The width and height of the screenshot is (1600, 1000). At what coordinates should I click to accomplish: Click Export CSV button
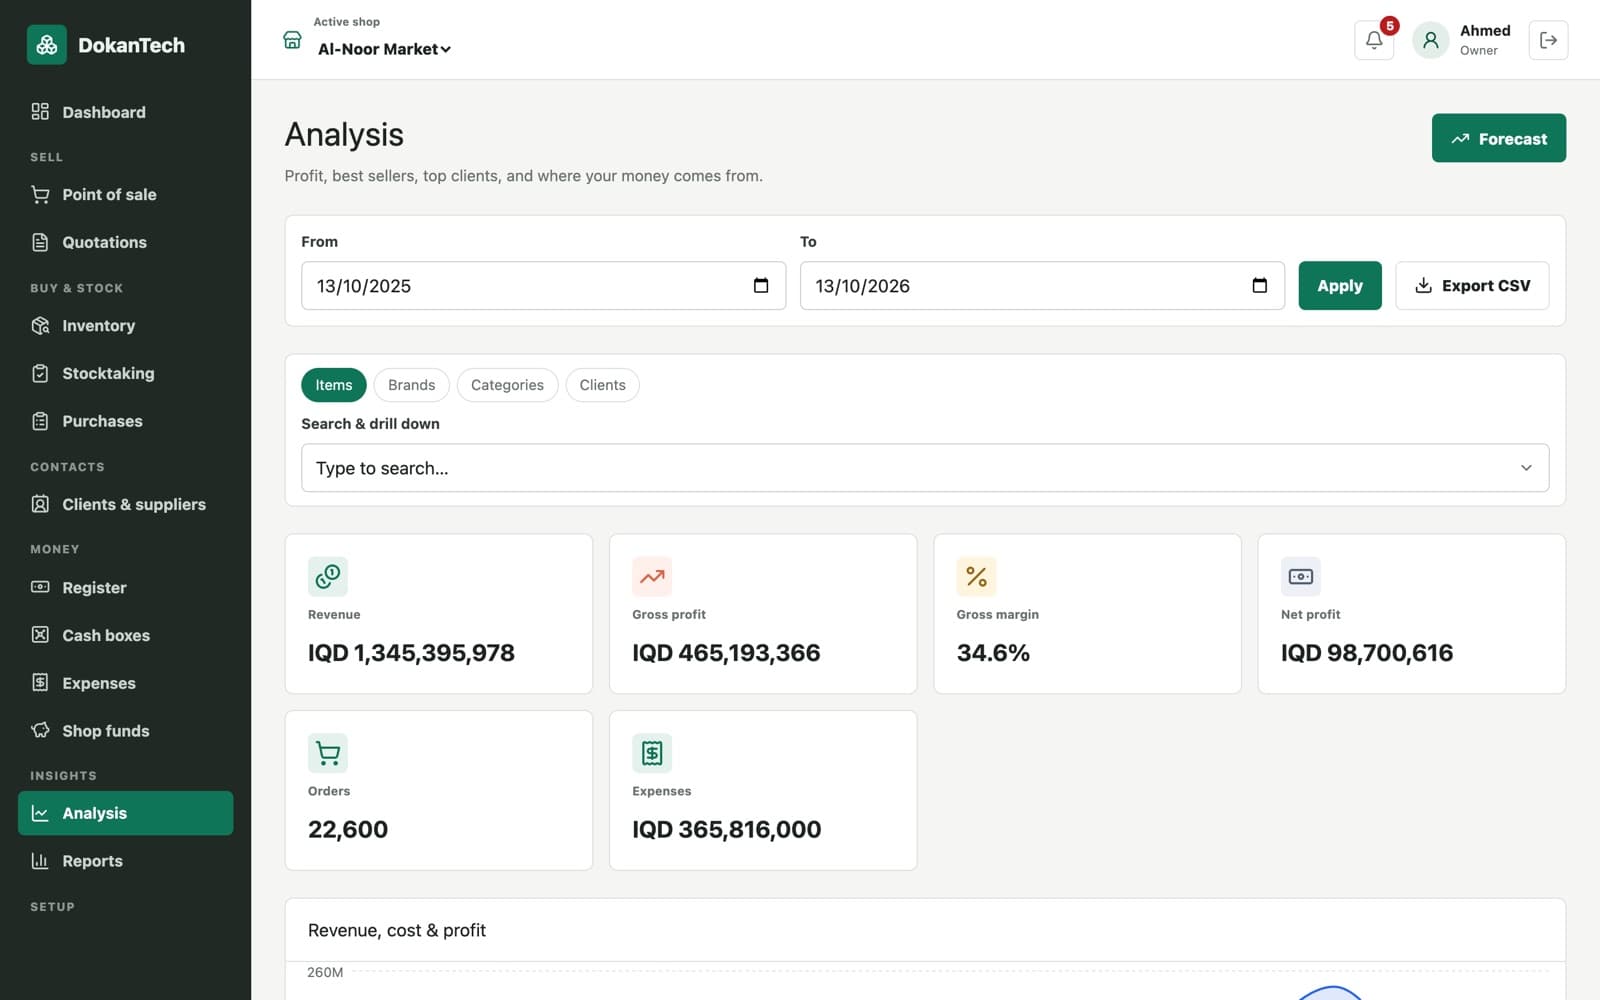(1472, 286)
